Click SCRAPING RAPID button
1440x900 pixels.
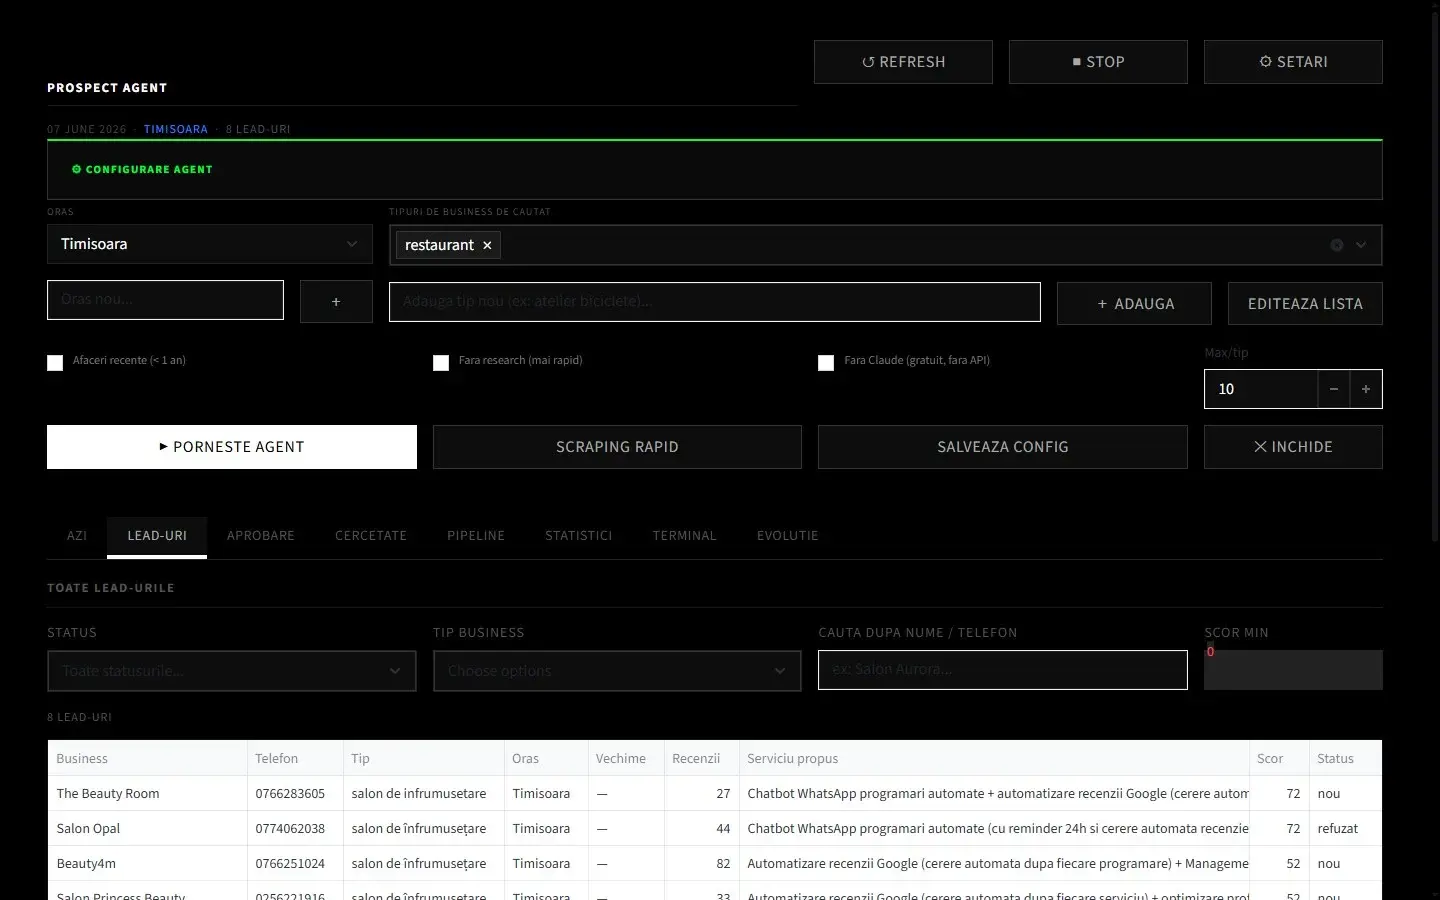tap(617, 447)
